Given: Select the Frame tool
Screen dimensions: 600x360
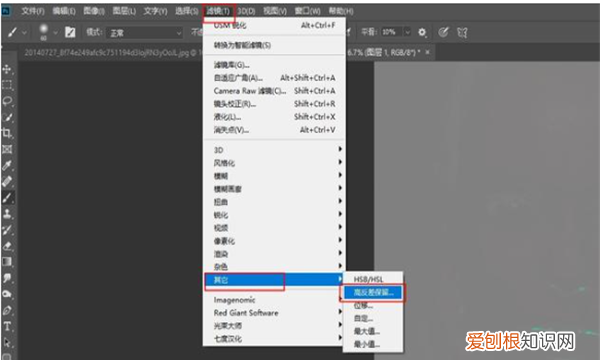Looking at the screenshot, I should (7, 149).
